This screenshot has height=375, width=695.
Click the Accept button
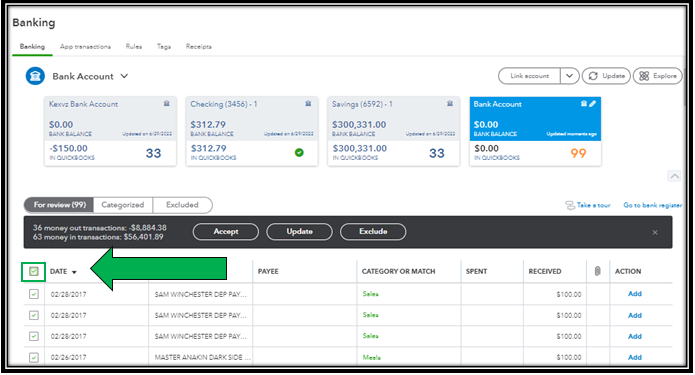point(226,232)
